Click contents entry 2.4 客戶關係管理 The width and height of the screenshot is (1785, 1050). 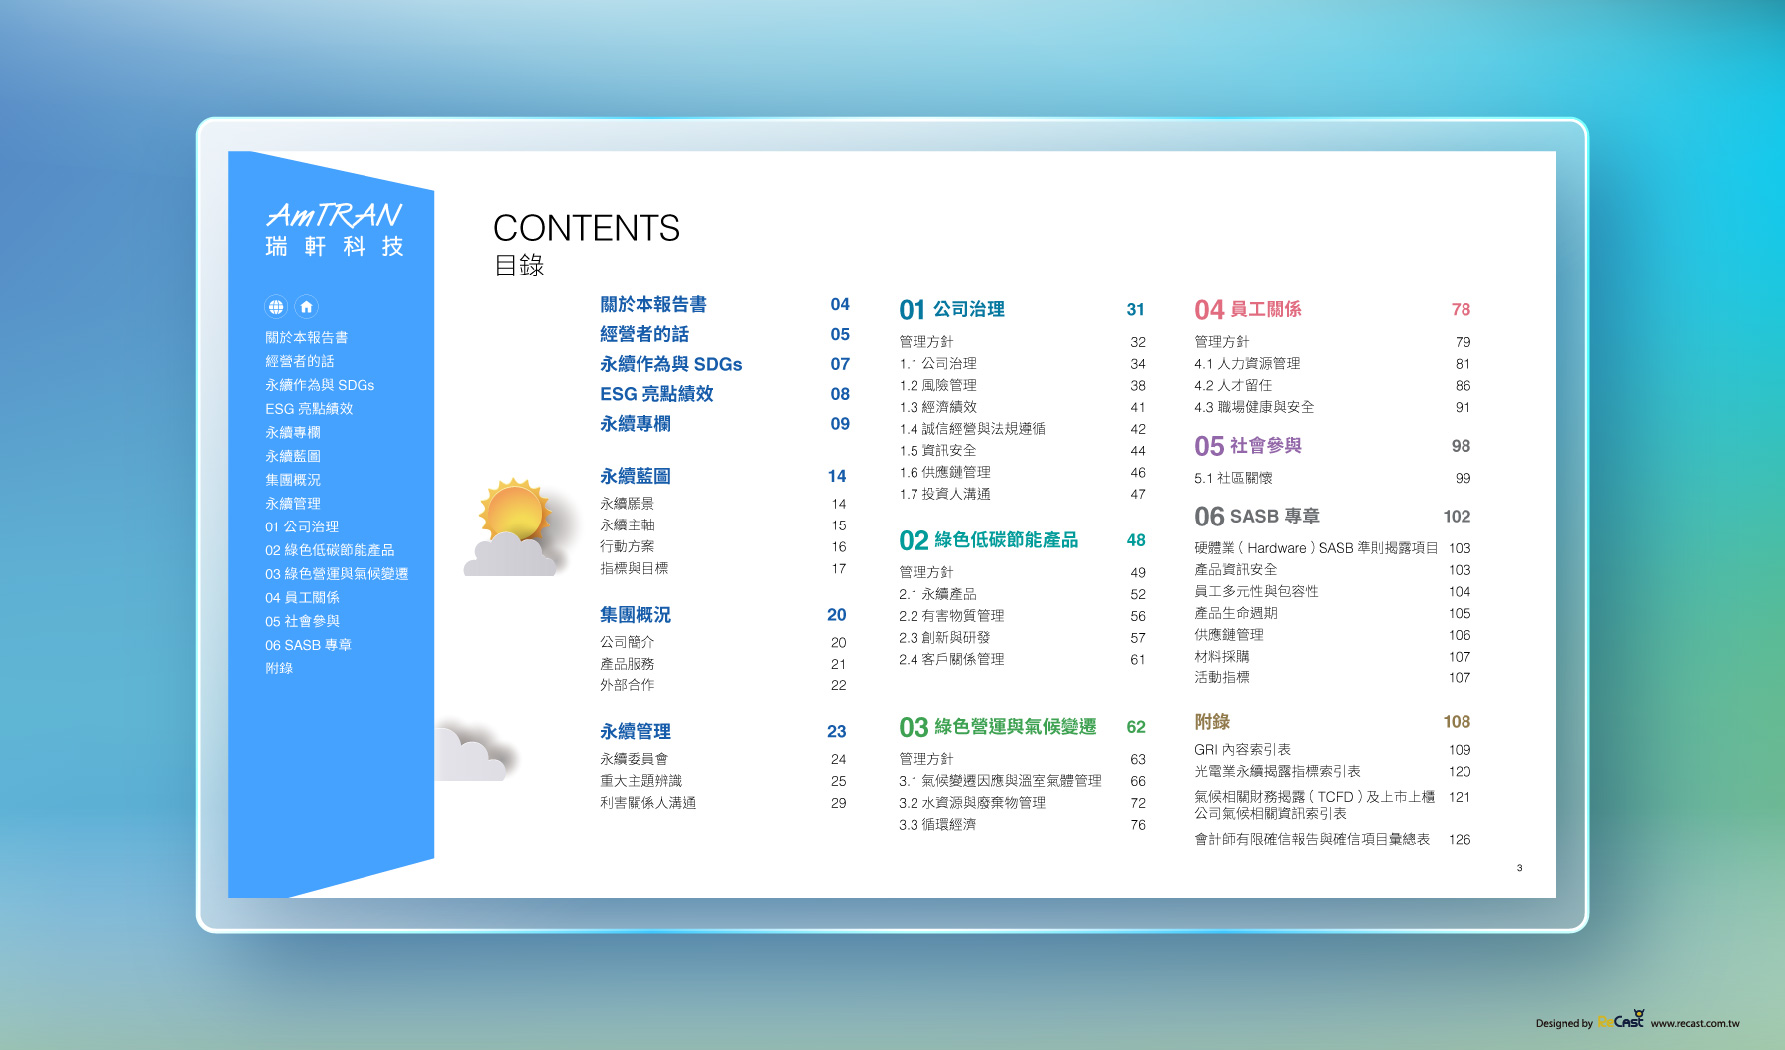click(x=951, y=659)
